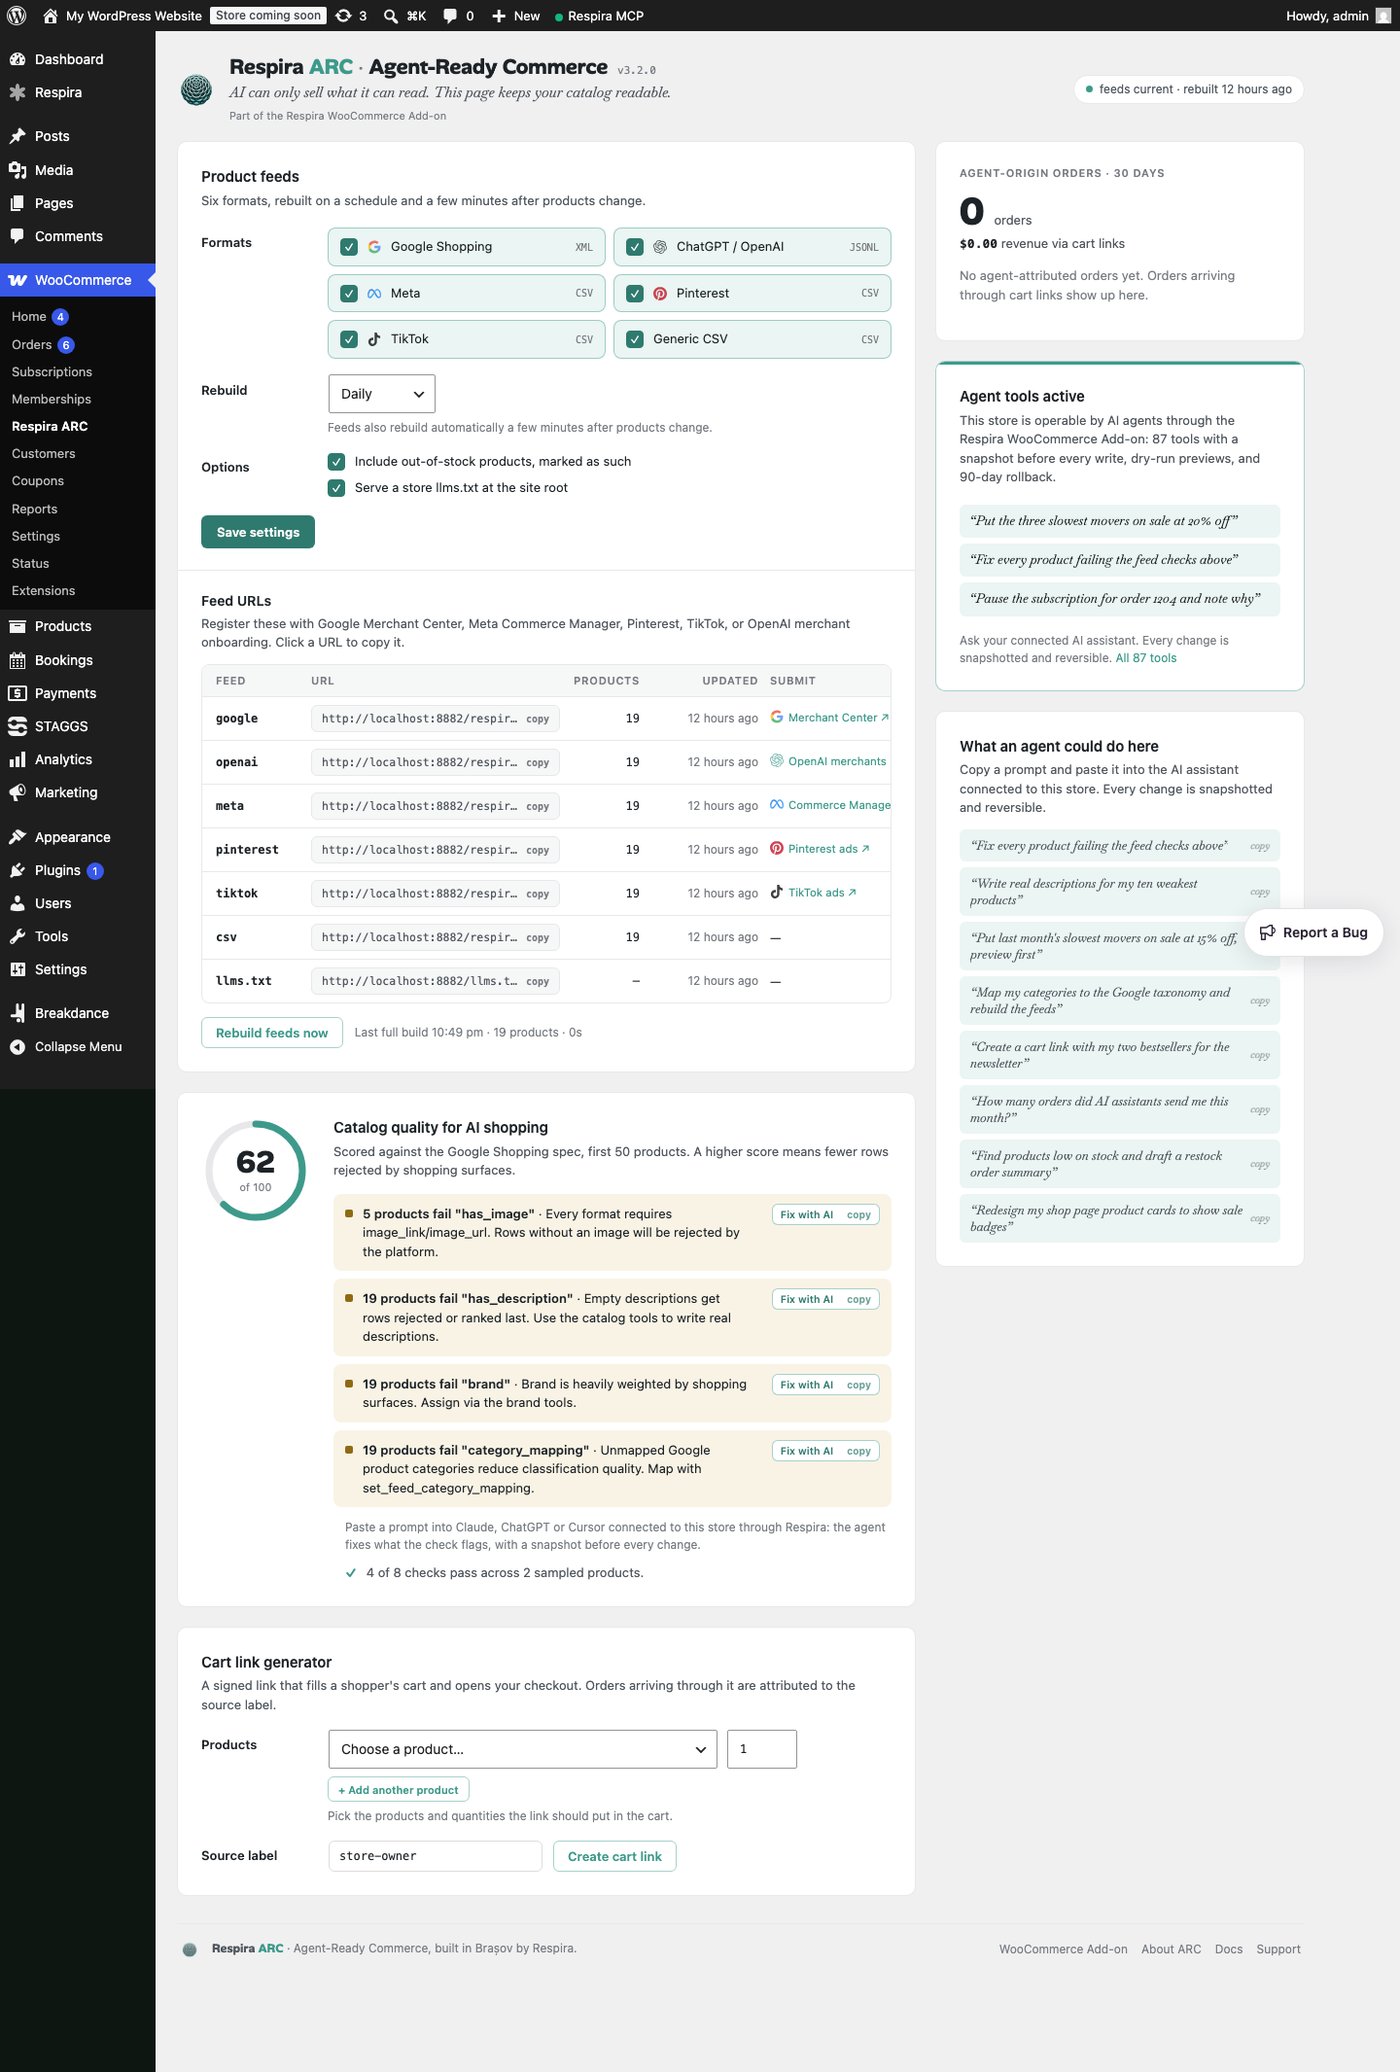Screen dimensions: 1400x2072
Task: Open the Dashboard sidebar icon
Action: [17, 59]
